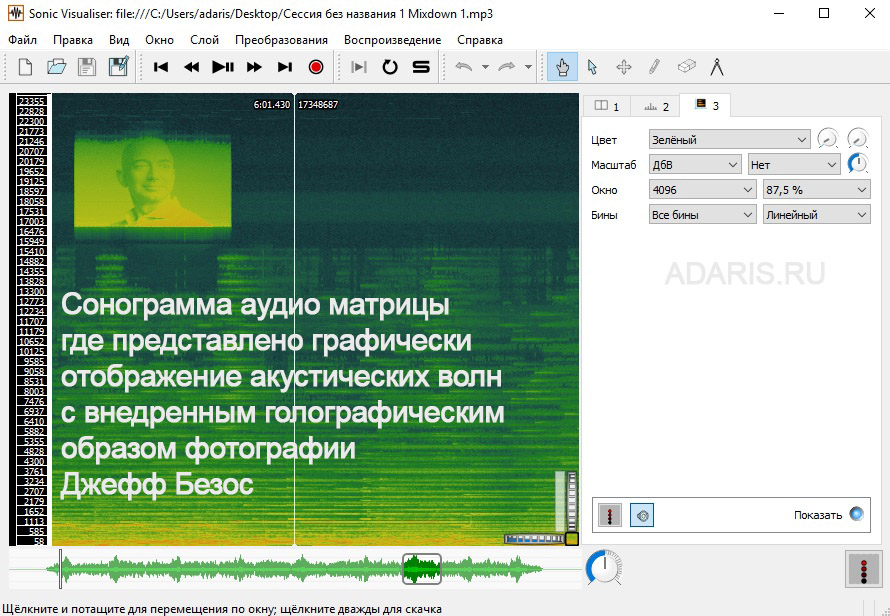Image resolution: width=890 pixels, height=616 pixels.
Task: Open the Слой menu
Action: [x=204, y=40]
